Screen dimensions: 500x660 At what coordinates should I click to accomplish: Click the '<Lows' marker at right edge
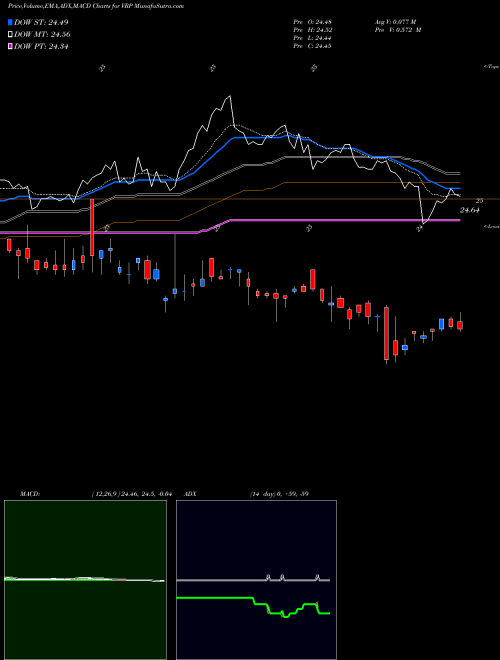[x=491, y=226]
